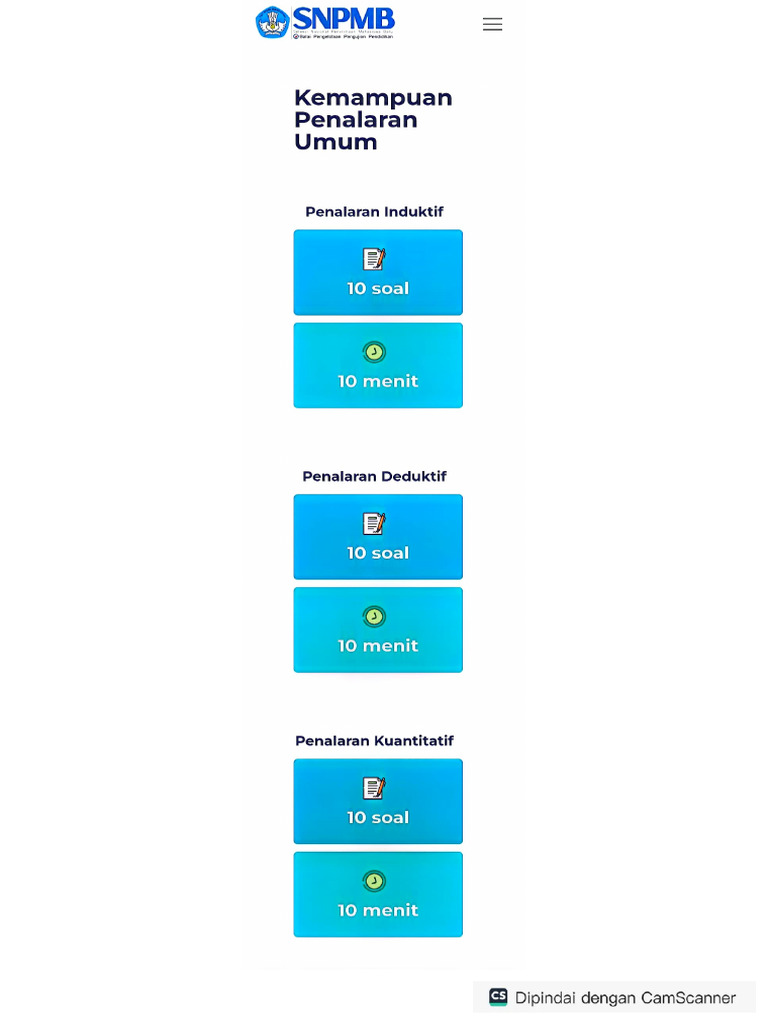Click the "Dipindai dengan CamScanner" watermark text
This screenshot has width=768, height=1024.
625,998
